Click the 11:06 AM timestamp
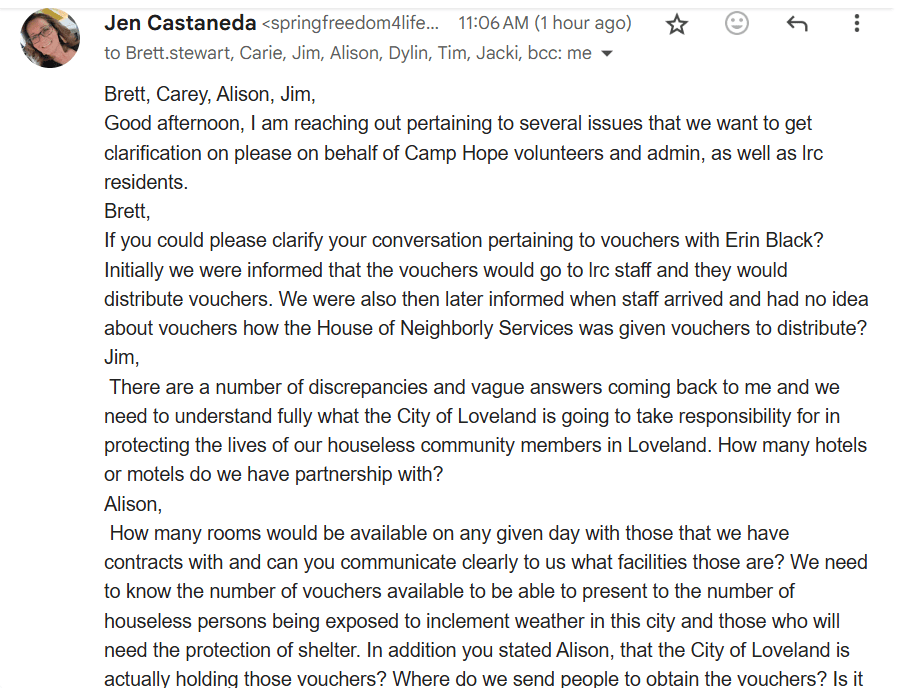897x688 pixels. pos(545,23)
